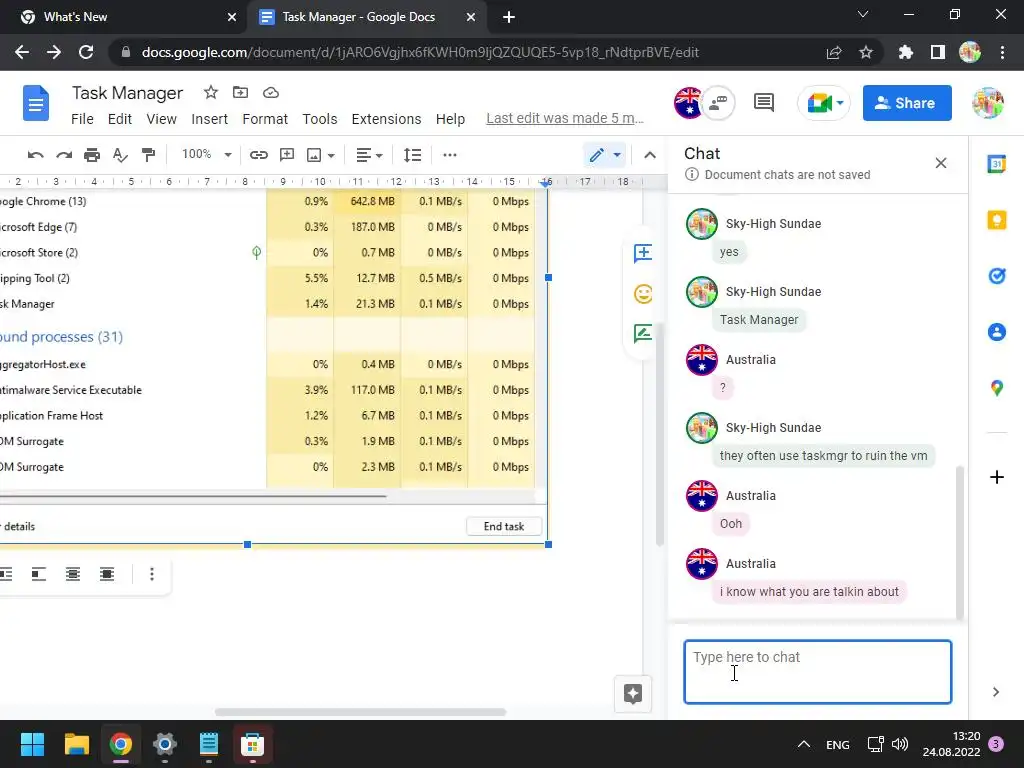Click the suggest edits icon beside the page
This screenshot has width=1024, height=768.
pyautogui.click(x=643, y=334)
